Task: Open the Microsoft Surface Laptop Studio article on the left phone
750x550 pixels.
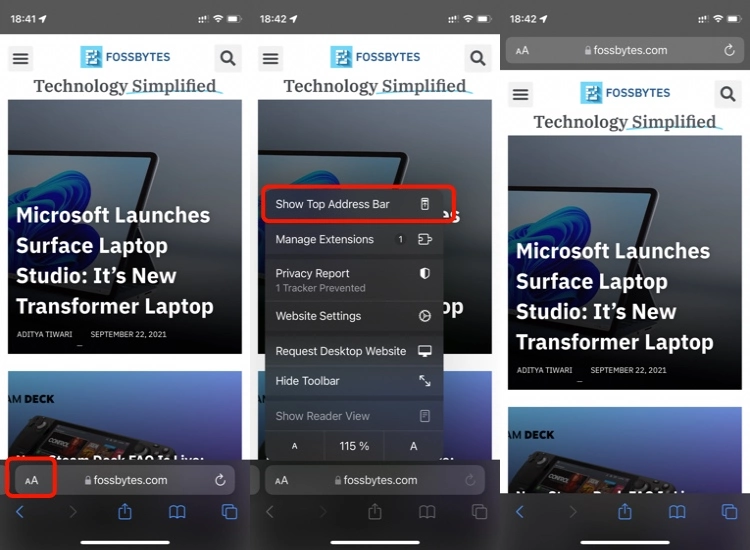Action: (x=125, y=227)
